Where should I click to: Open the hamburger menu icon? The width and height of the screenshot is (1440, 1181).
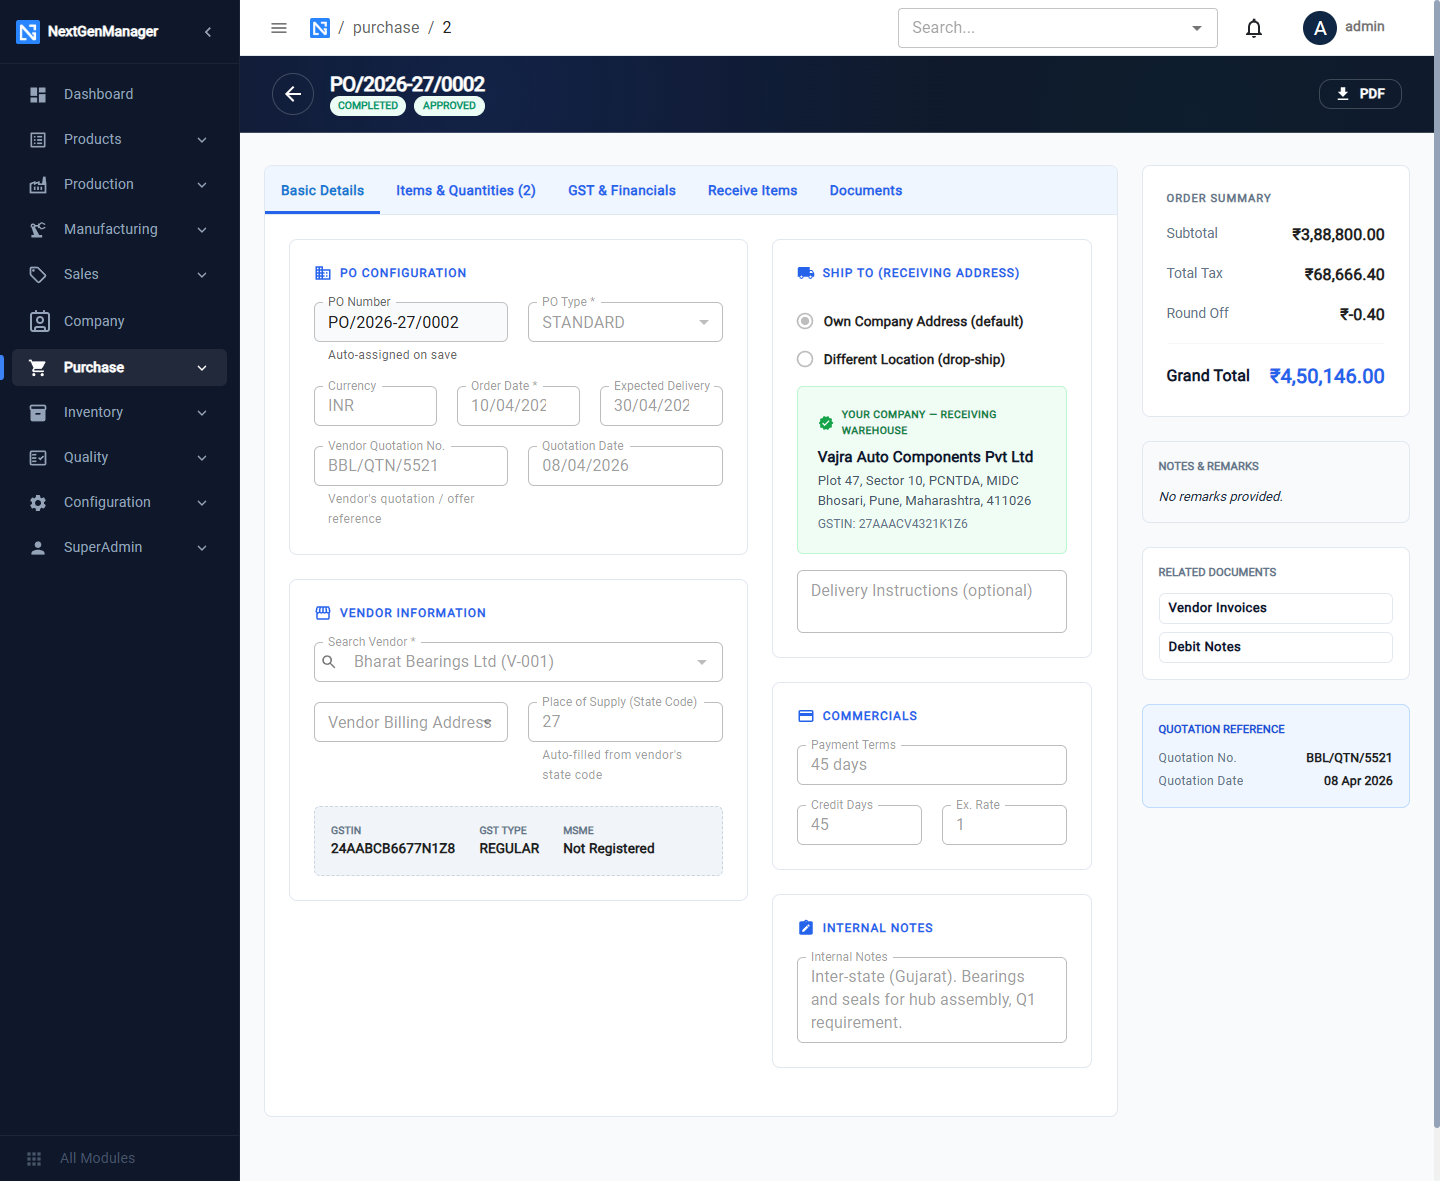pos(279,28)
